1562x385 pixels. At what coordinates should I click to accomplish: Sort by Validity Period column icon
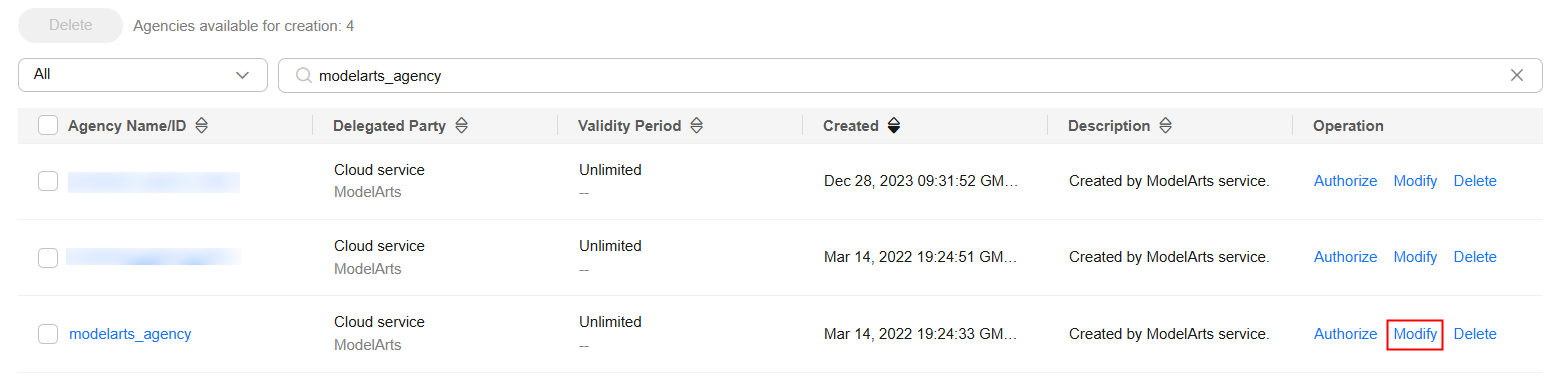point(697,126)
